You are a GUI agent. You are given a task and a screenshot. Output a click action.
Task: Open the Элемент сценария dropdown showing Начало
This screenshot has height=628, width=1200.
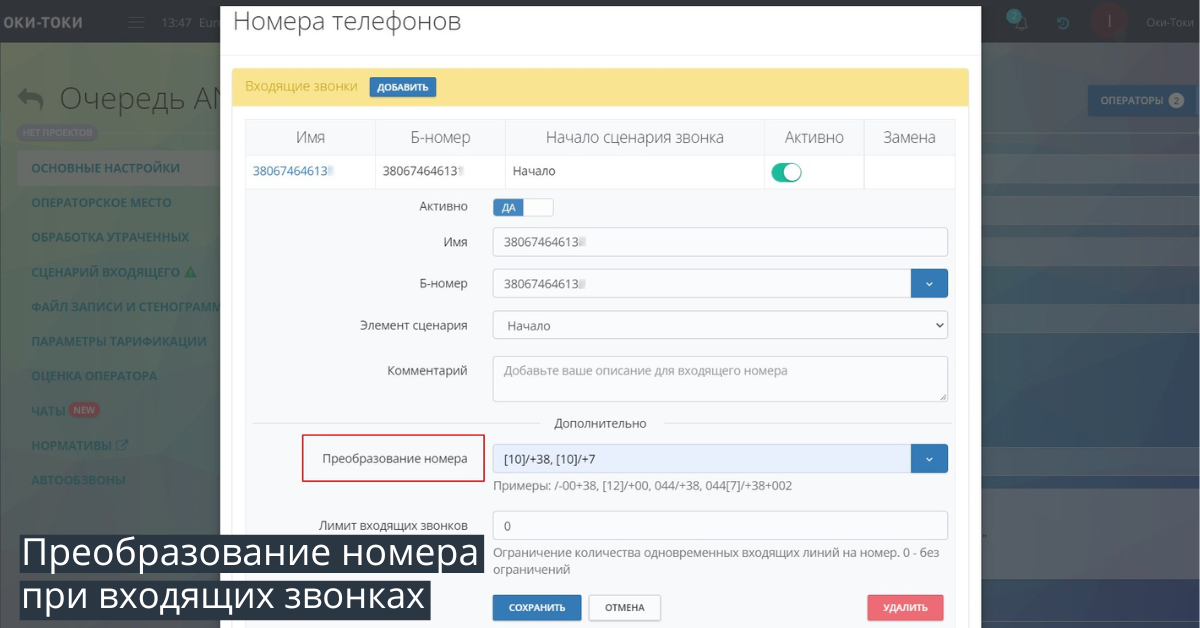click(720, 325)
